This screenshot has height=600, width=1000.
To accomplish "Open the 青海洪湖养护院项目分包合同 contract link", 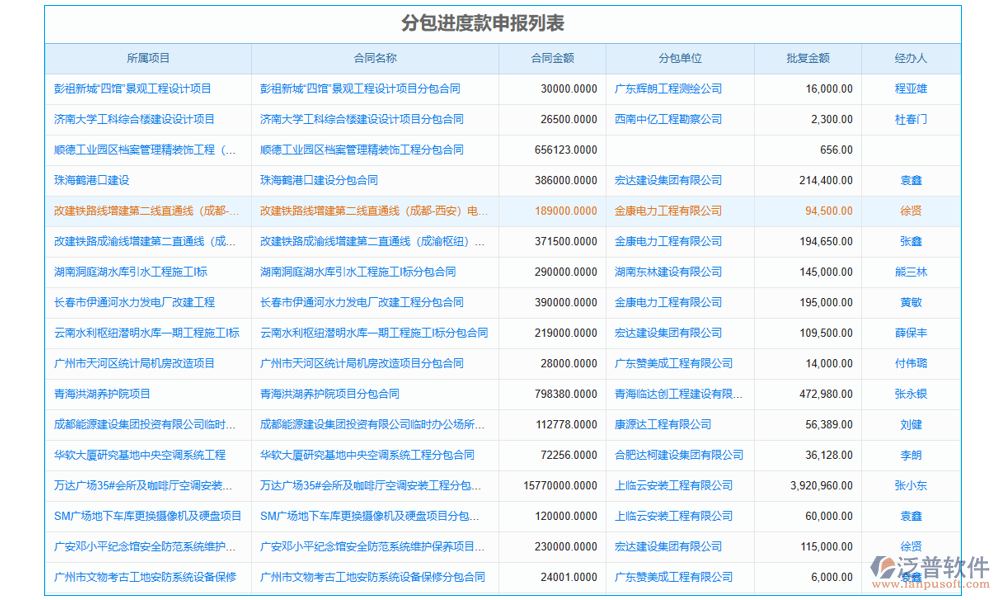I will tap(329, 395).
